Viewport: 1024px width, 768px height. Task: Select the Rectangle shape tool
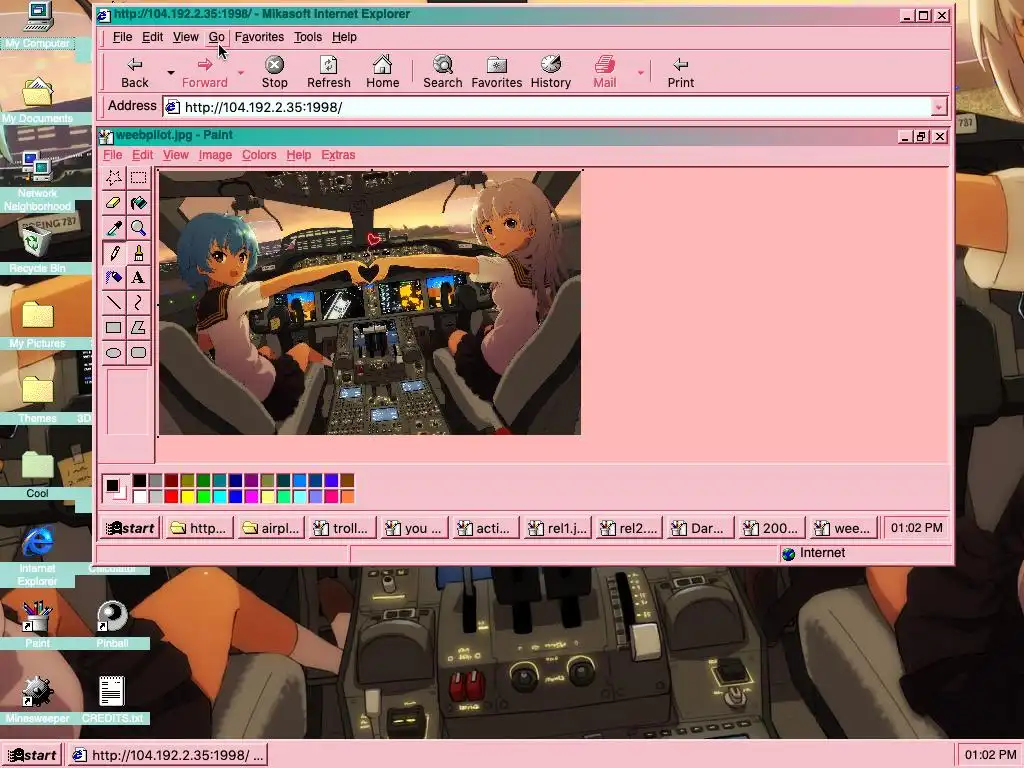(114, 328)
